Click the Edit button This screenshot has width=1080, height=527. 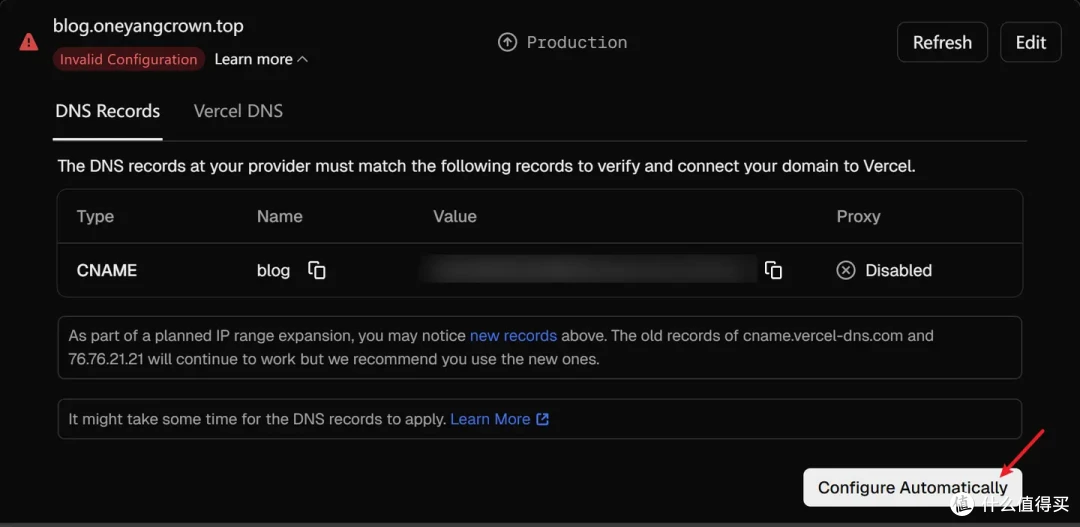point(1031,43)
